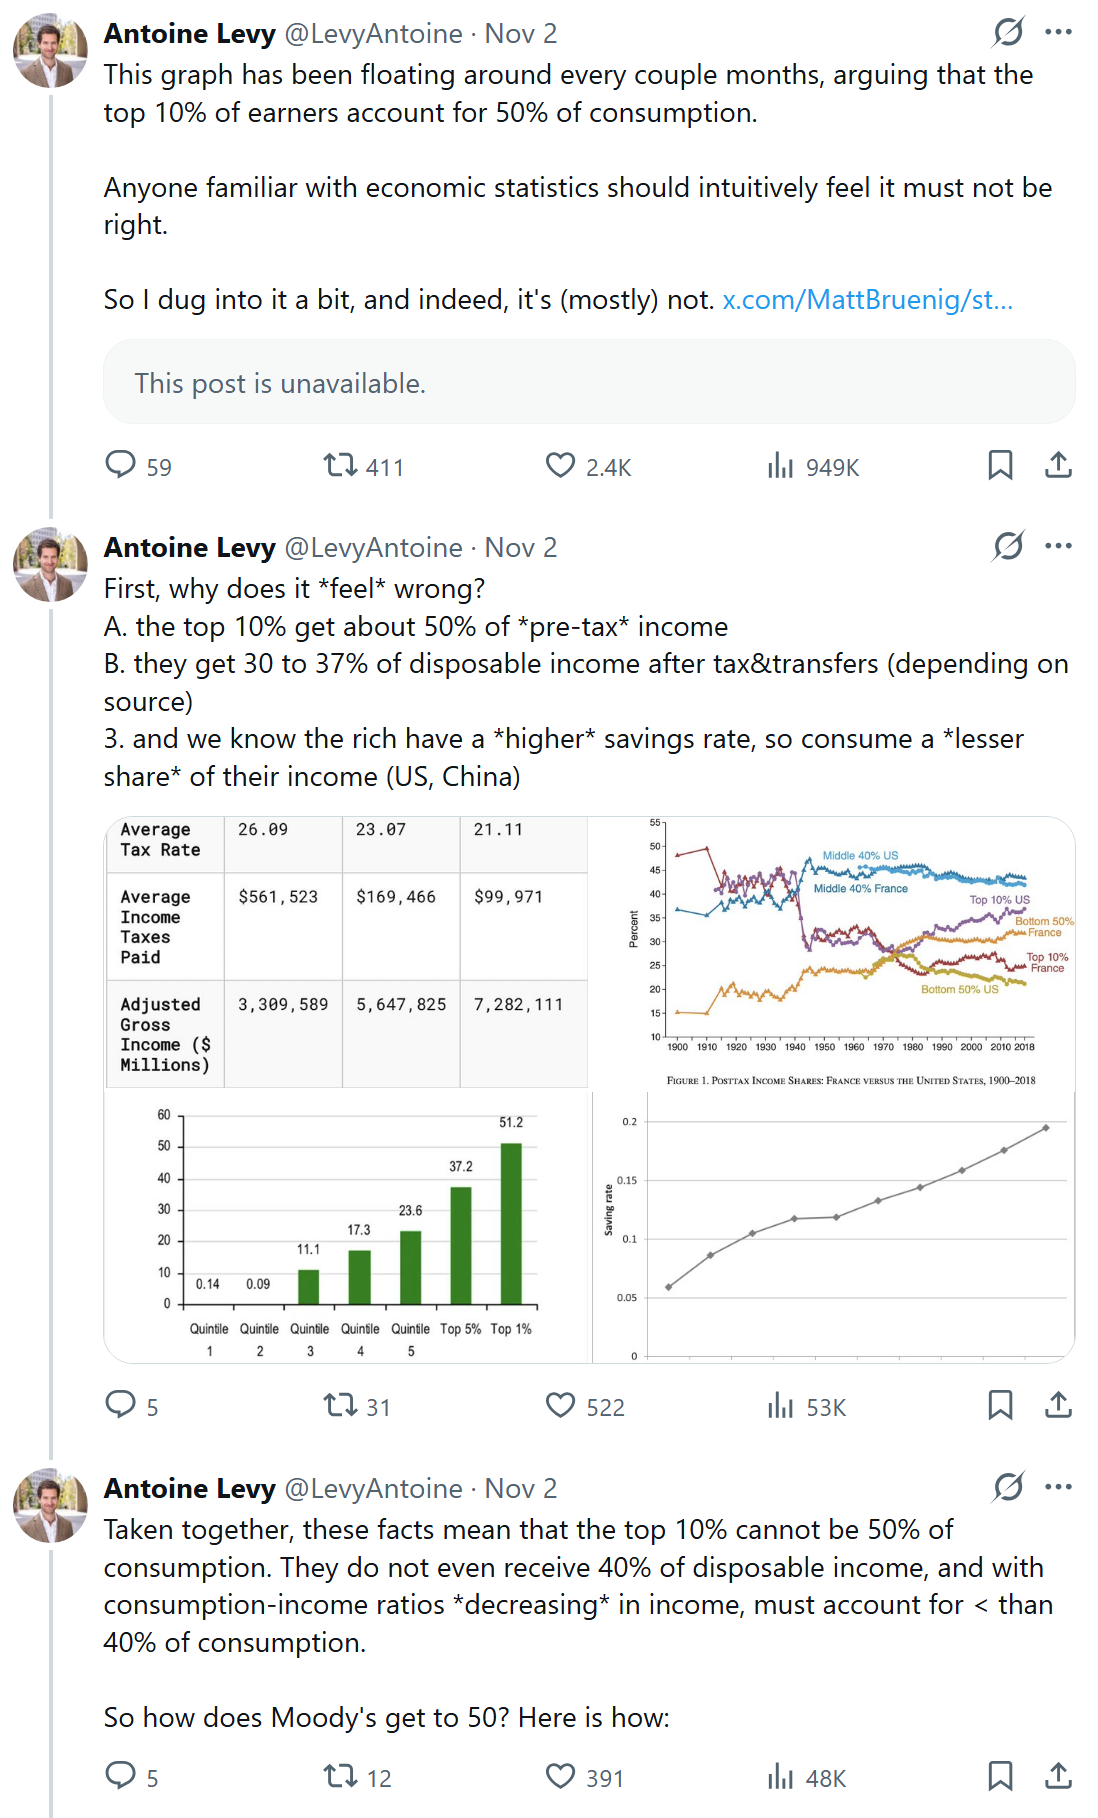1098x1818 pixels.
Task: Share the first post
Action: click(1058, 465)
